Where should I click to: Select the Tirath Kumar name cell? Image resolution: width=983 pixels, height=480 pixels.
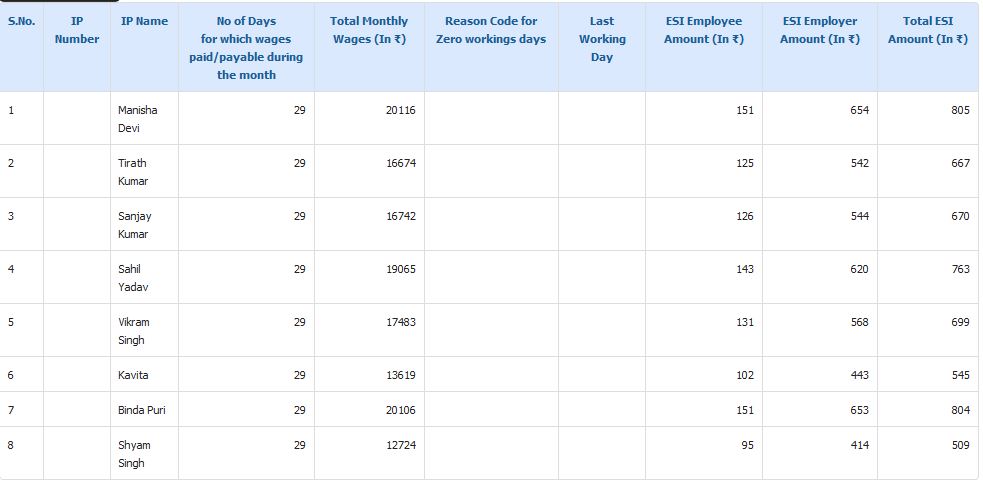pyautogui.click(x=144, y=172)
